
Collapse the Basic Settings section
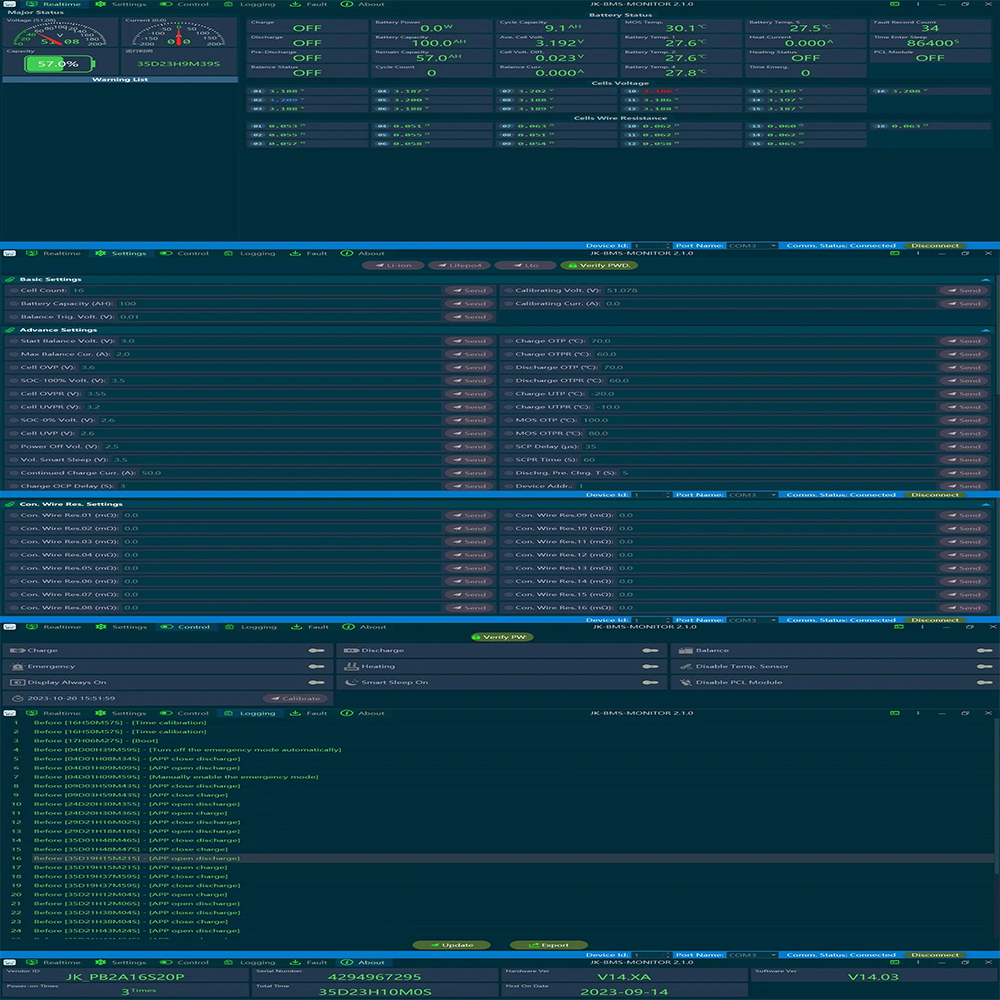click(986, 280)
